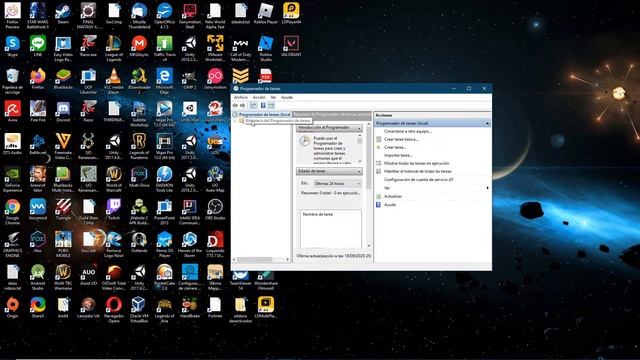This screenshot has height=360, width=640.
Task: Open Battle.net desktop icon
Action: 38,144
